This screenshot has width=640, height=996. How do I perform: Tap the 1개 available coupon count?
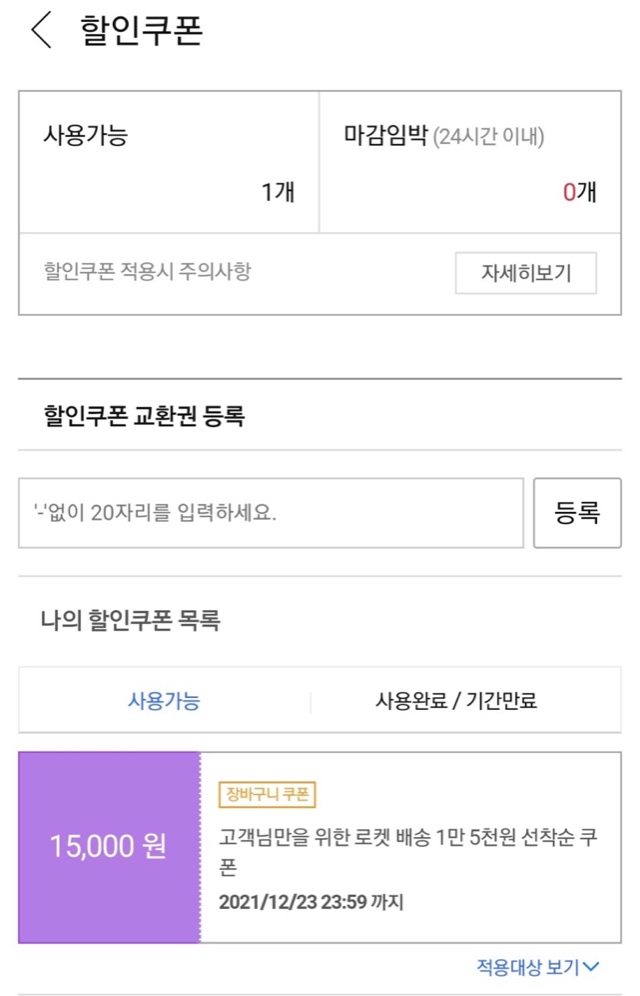point(278,192)
